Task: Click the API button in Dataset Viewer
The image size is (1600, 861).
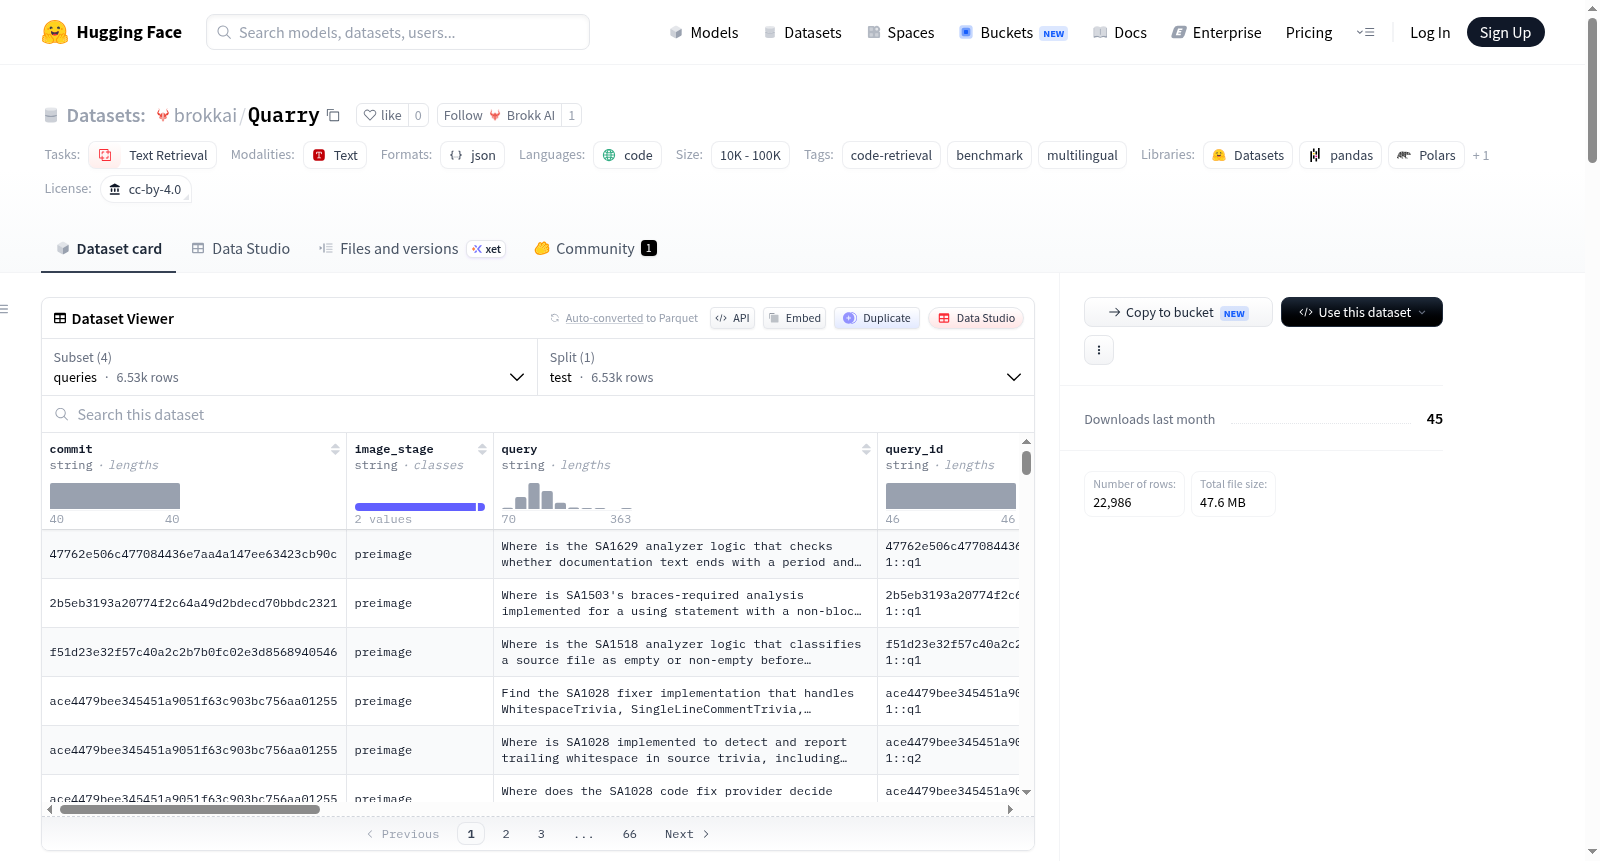Action: pyautogui.click(x=732, y=318)
